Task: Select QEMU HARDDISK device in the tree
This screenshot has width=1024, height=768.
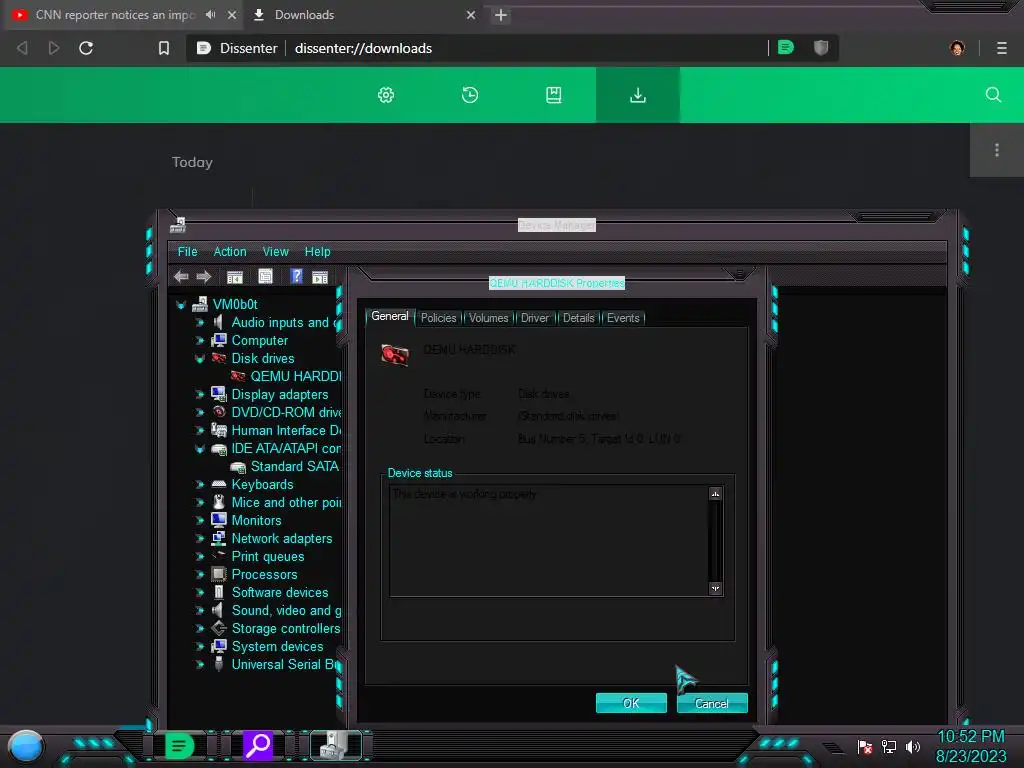Action: coord(295,377)
